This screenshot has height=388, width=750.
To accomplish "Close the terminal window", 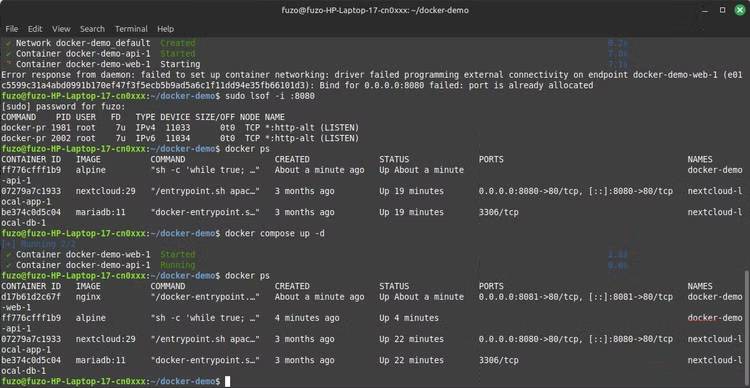I will (x=739, y=10).
